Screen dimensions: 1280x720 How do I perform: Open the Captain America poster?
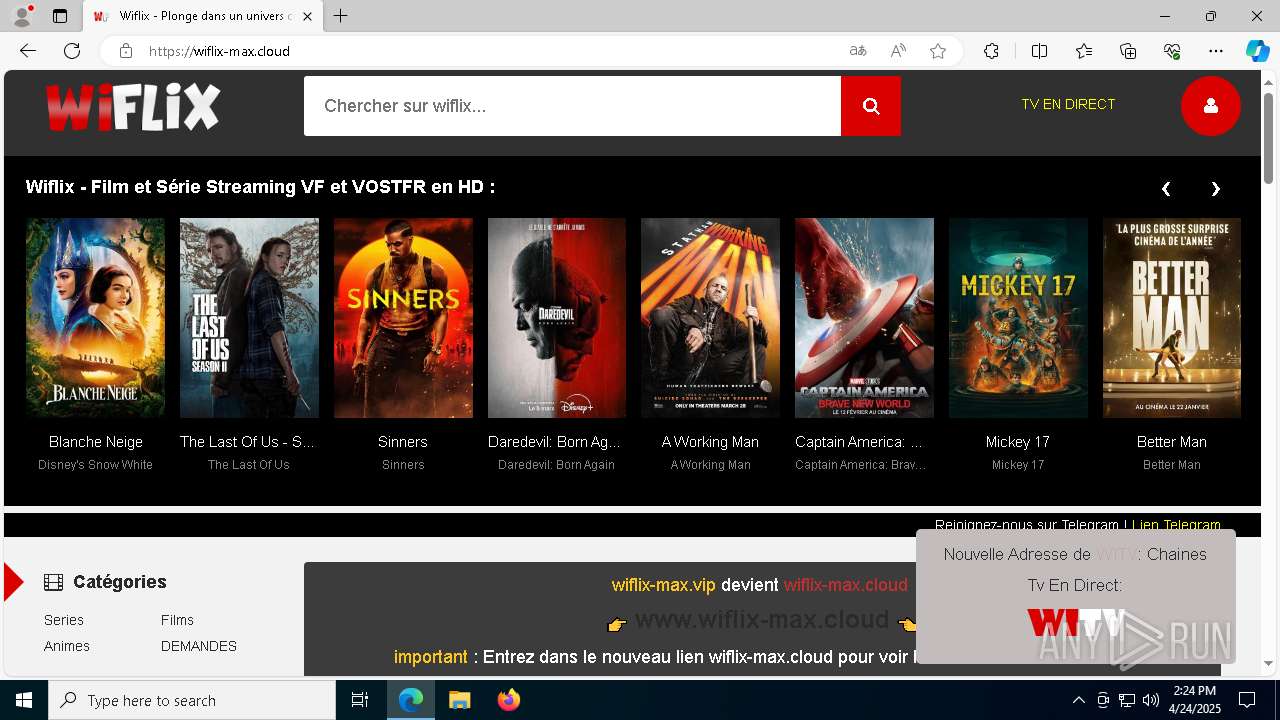tap(864, 318)
